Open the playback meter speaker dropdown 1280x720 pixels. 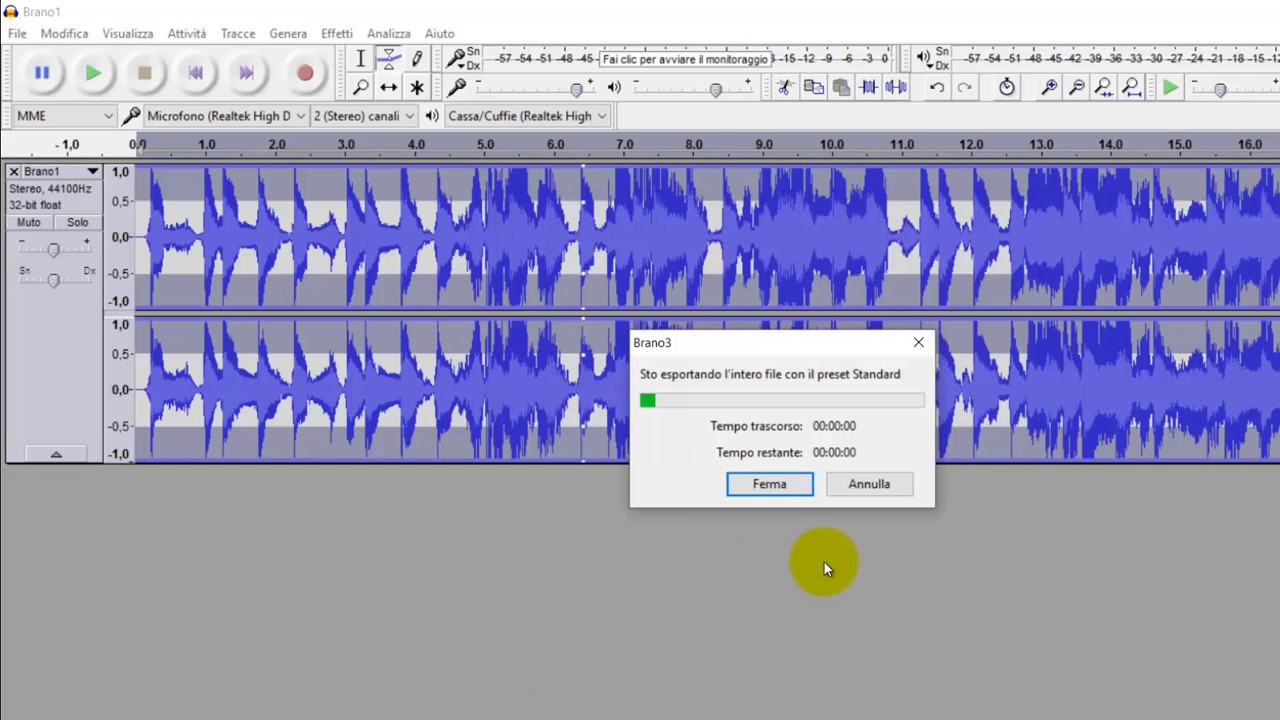point(924,58)
